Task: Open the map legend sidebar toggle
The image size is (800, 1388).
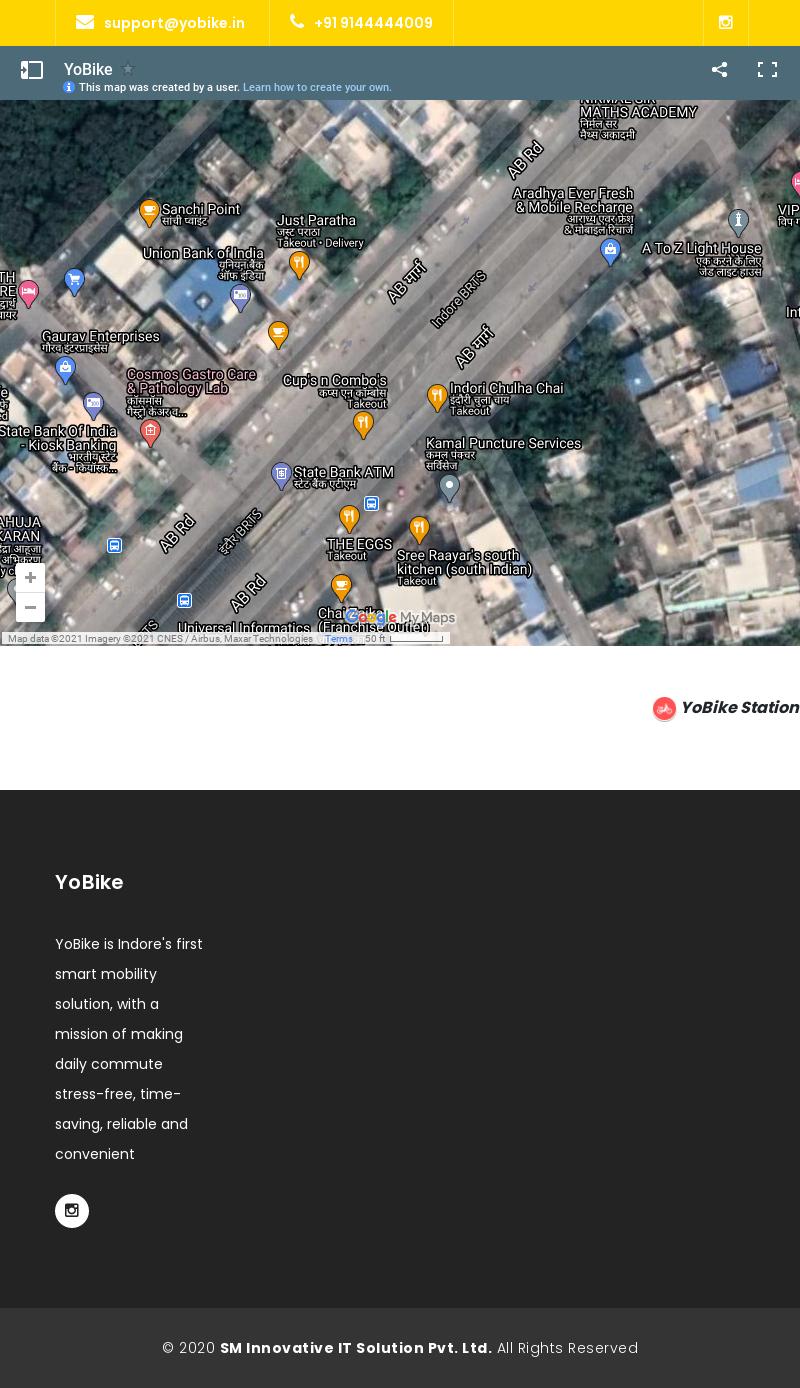Action: click(x=32, y=70)
